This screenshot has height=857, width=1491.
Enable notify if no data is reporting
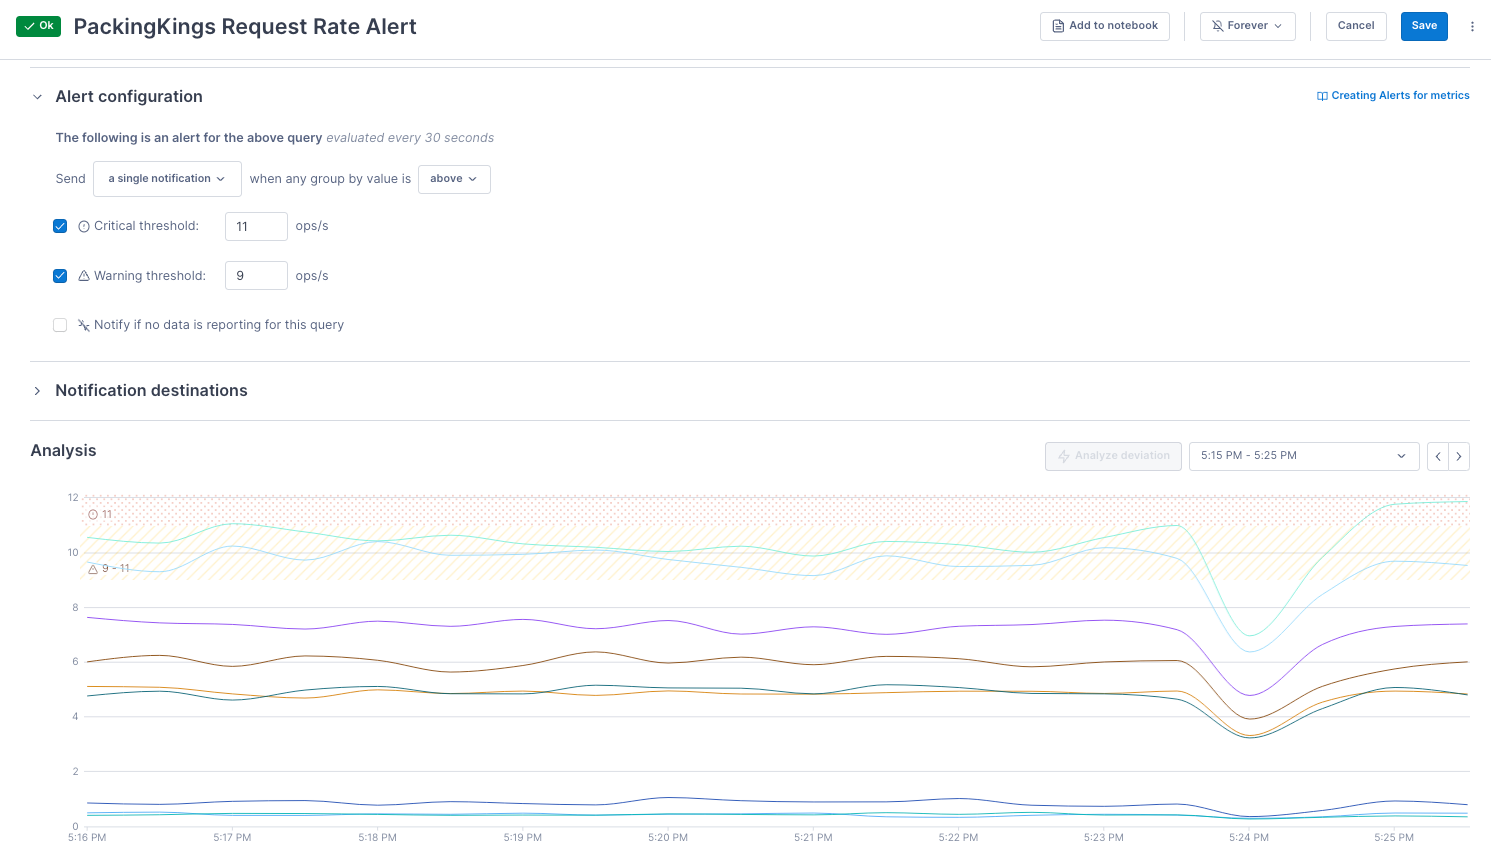pos(60,325)
